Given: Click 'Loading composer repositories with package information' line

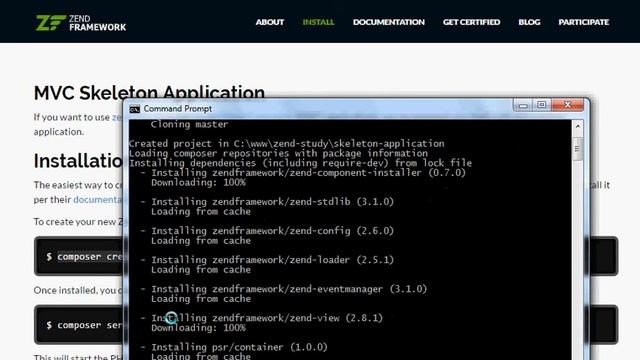Looking at the screenshot, I should pyautogui.click(x=278, y=153).
